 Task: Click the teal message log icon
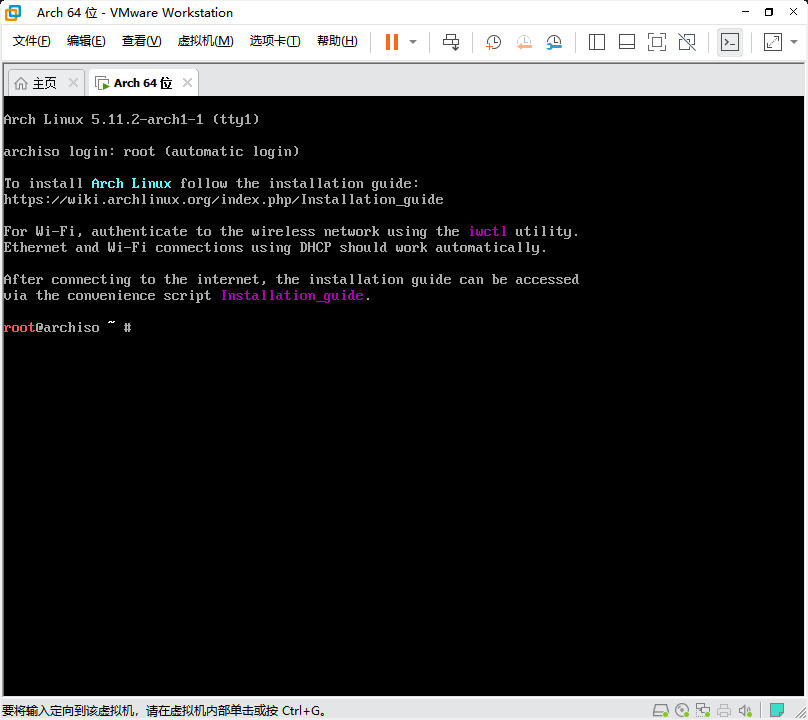(x=777, y=710)
